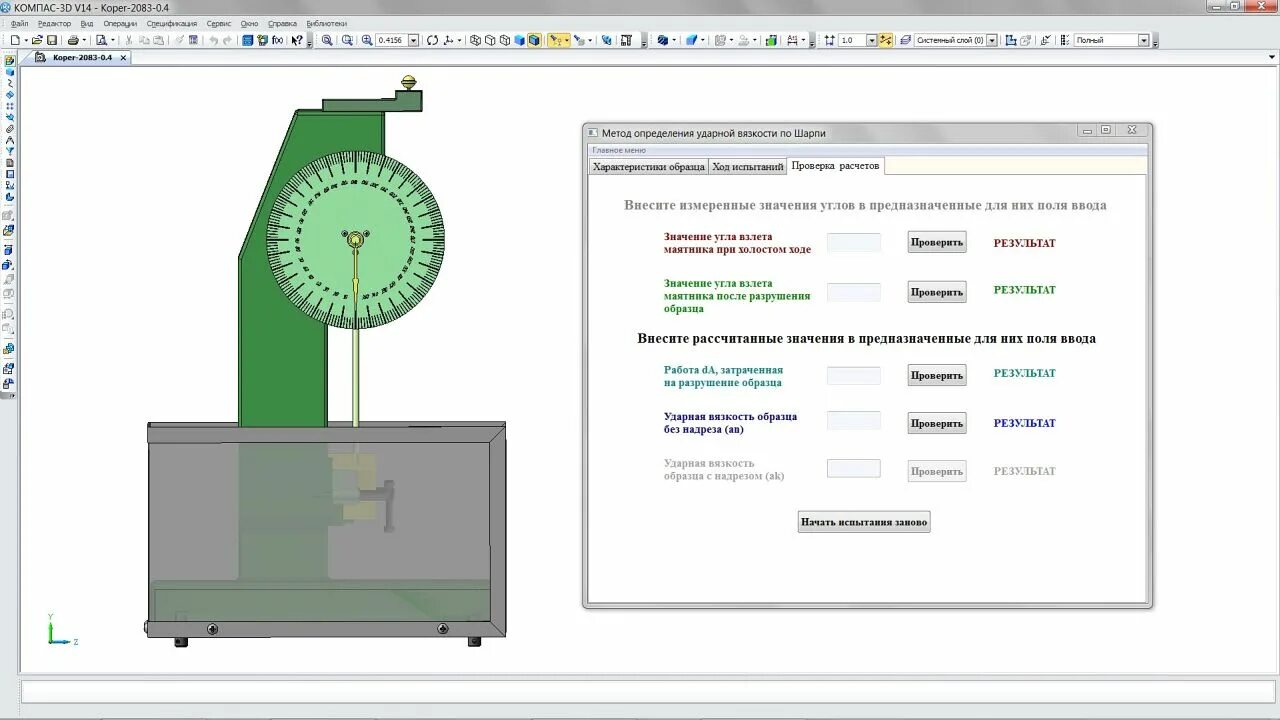Click input field for impact toughness without notch (an)
1280x720 pixels.
854,420
